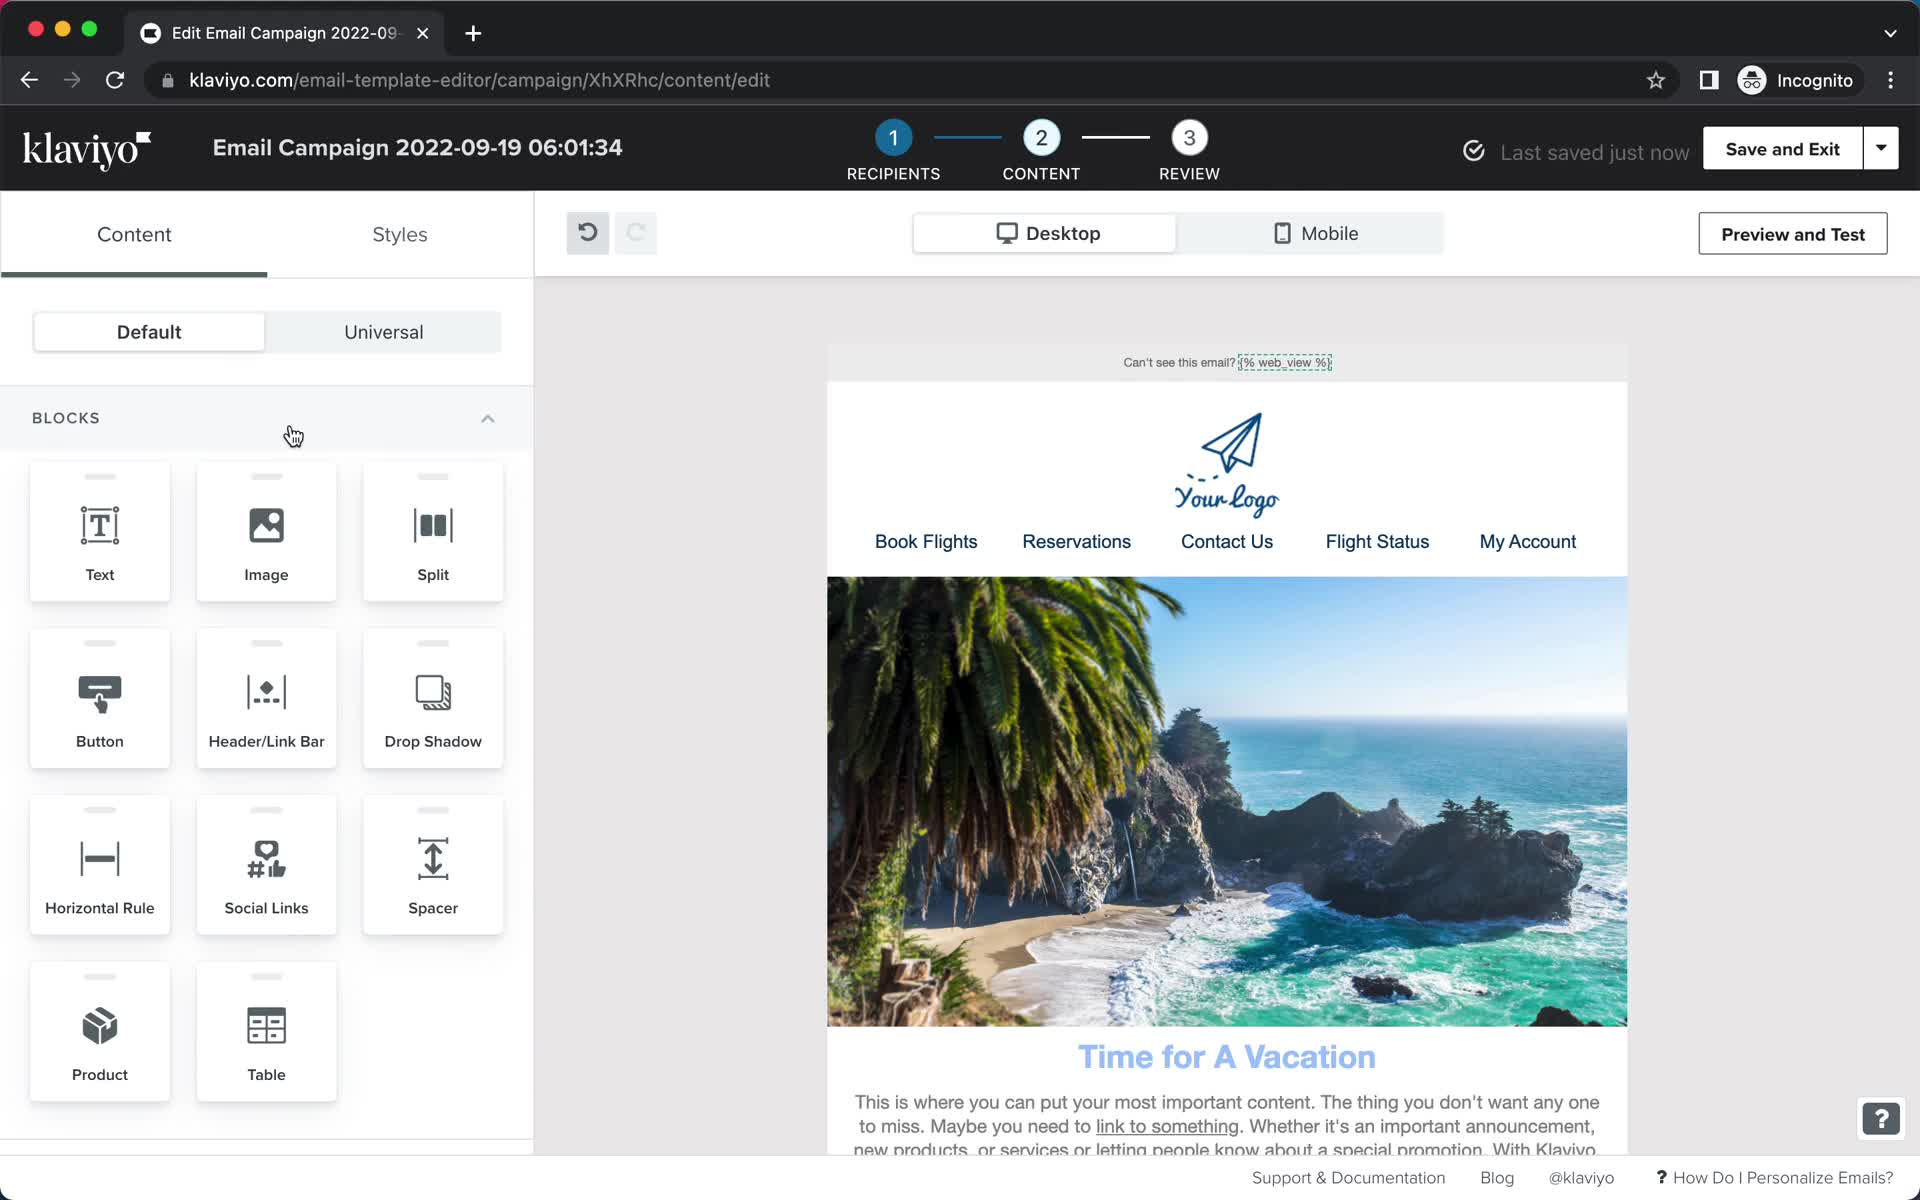Click the undo arrow button
Image resolution: width=1920 pixels, height=1200 pixels.
(x=587, y=231)
